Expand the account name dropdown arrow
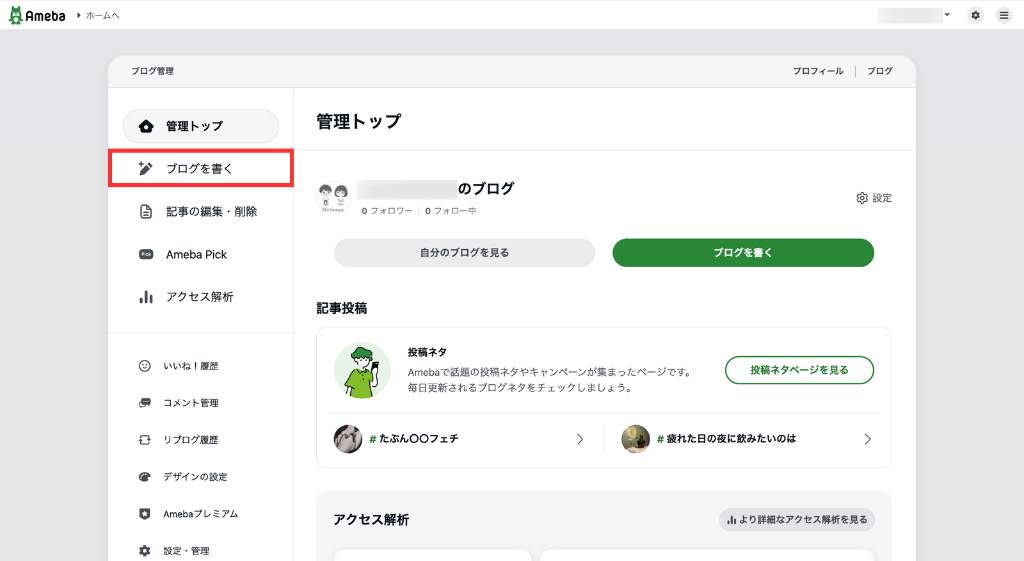This screenshot has height=561, width=1024. (947, 14)
